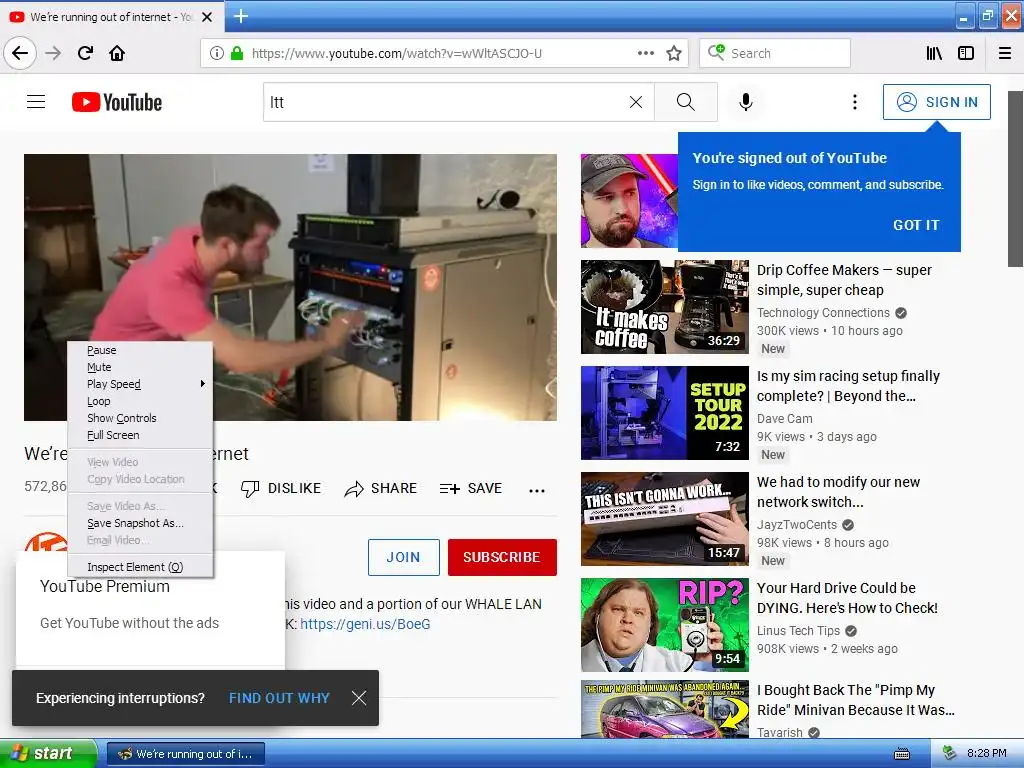Select Full Screen from the context menu
Image resolution: width=1024 pixels, height=768 pixels.
(x=140, y=435)
